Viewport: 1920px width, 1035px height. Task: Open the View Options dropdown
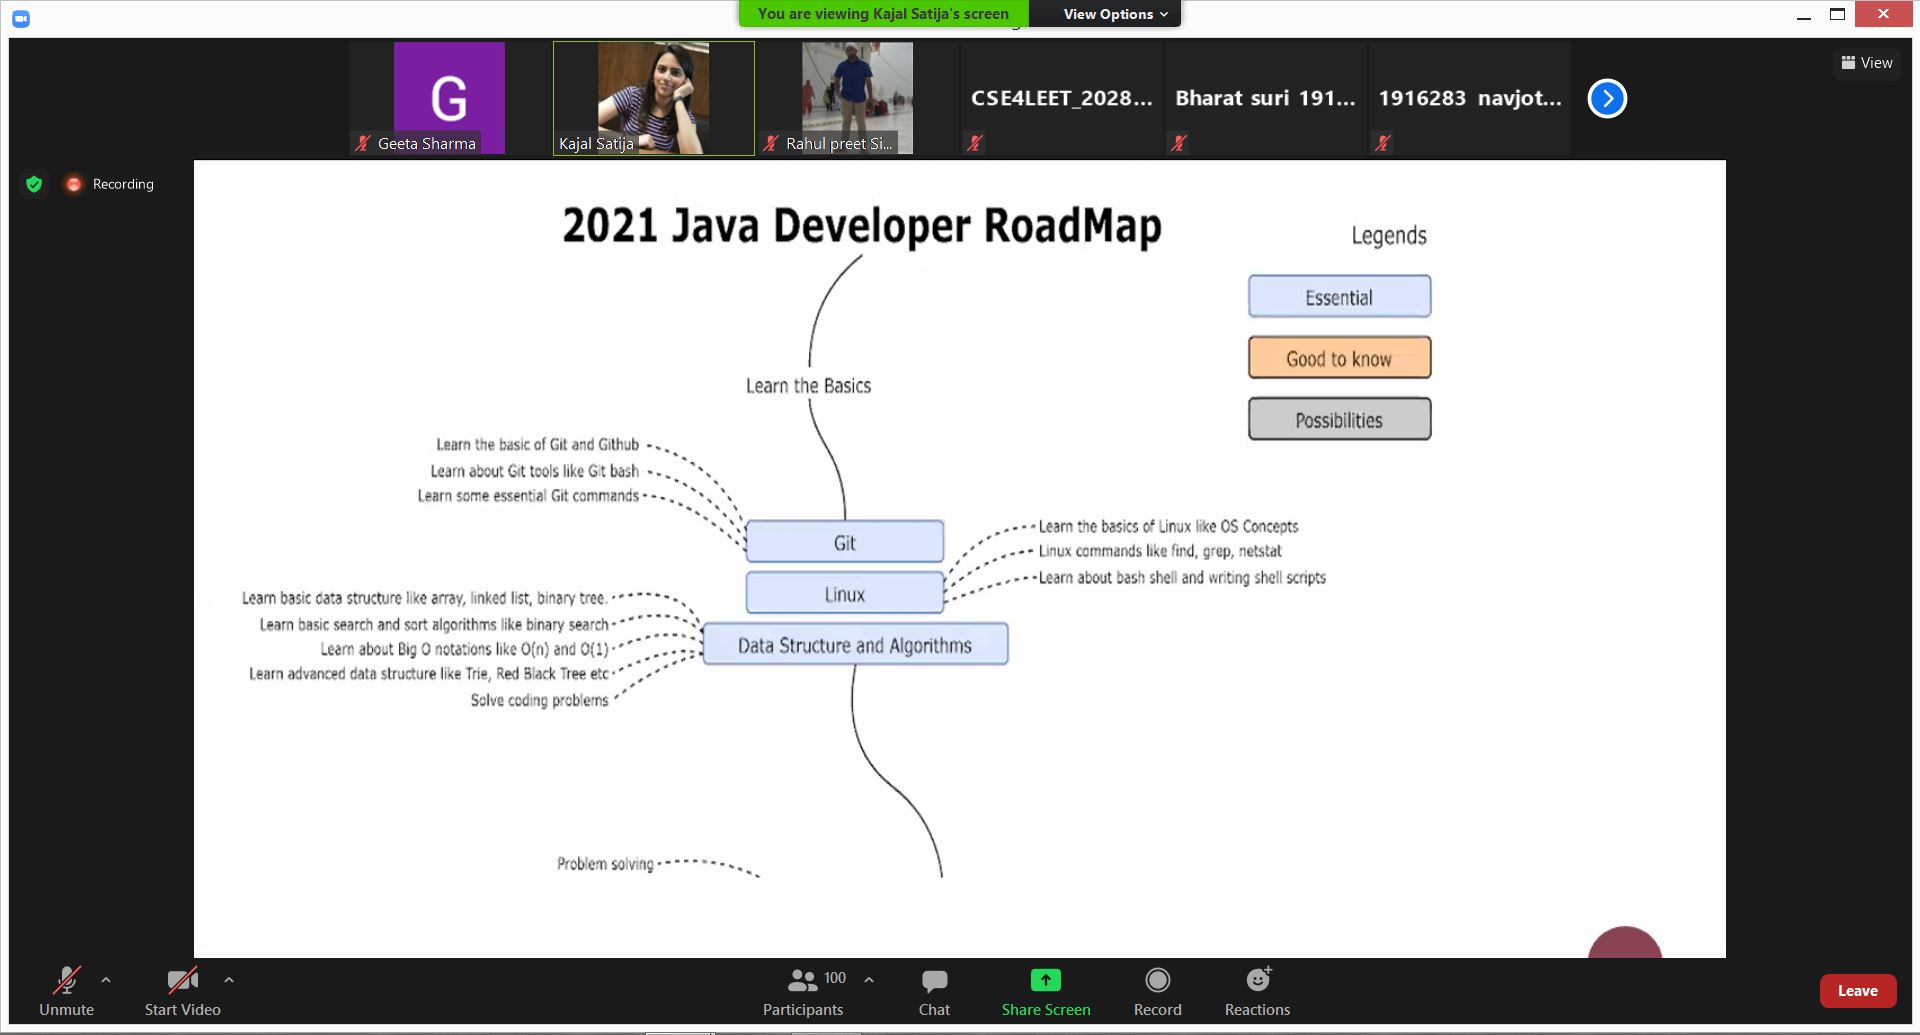click(1115, 14)
